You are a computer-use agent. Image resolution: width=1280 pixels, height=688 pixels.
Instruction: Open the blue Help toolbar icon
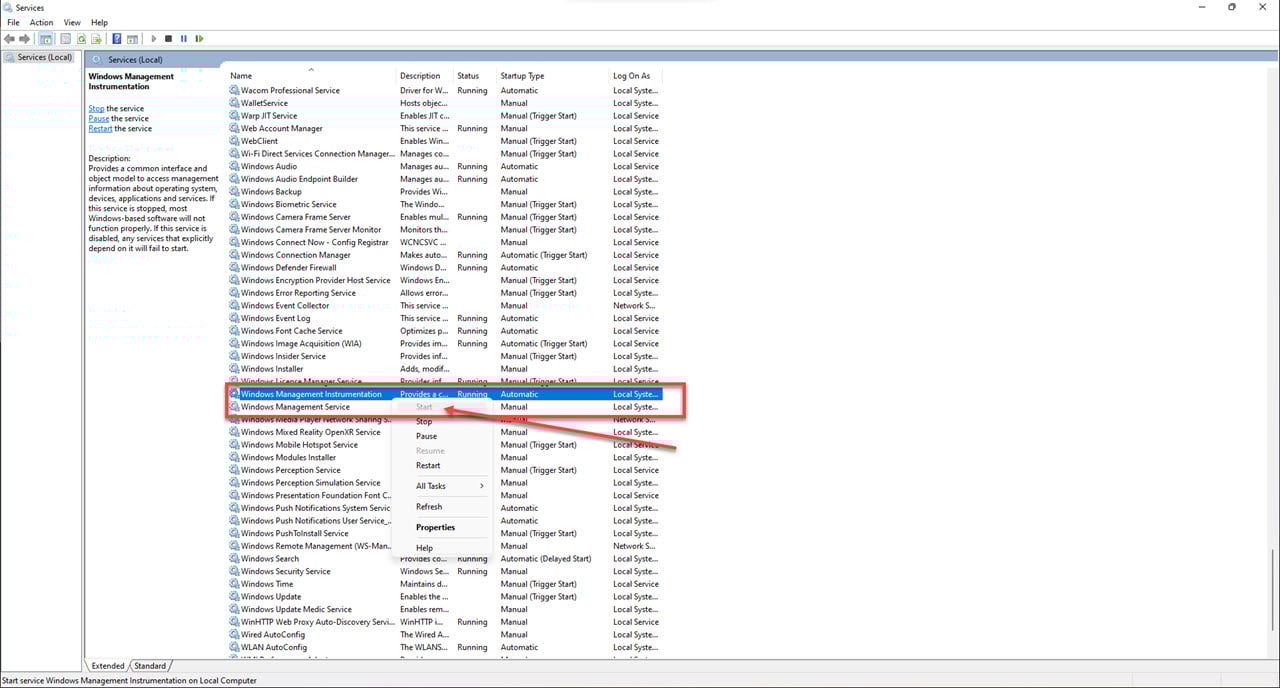tap(117, 39)
